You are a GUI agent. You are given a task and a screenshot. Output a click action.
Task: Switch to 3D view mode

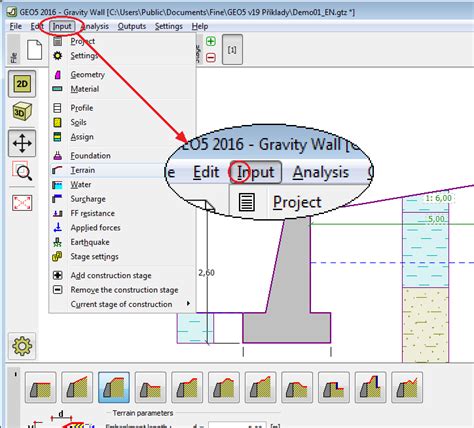(22, 112)
